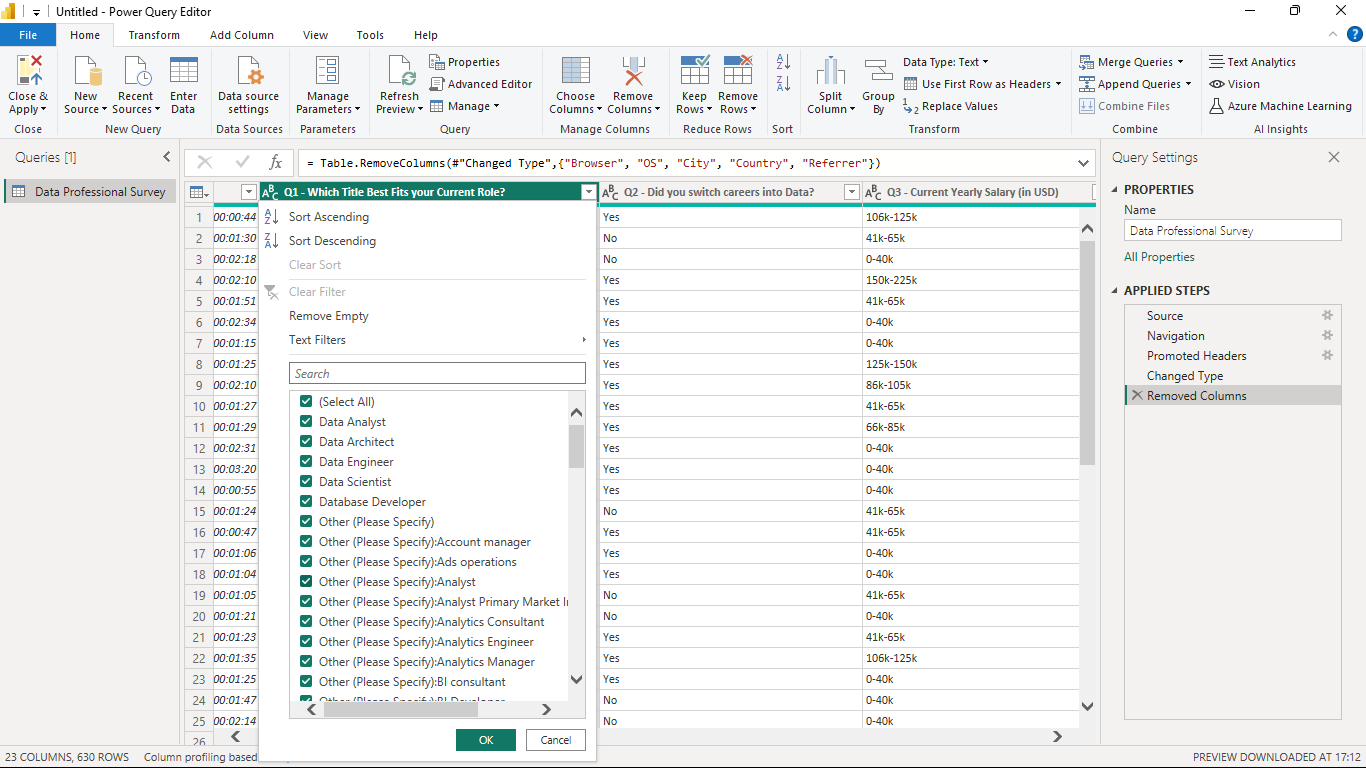Collapse the Queries pane
This screenshot has height=768, width=1366.
[167, 157]
